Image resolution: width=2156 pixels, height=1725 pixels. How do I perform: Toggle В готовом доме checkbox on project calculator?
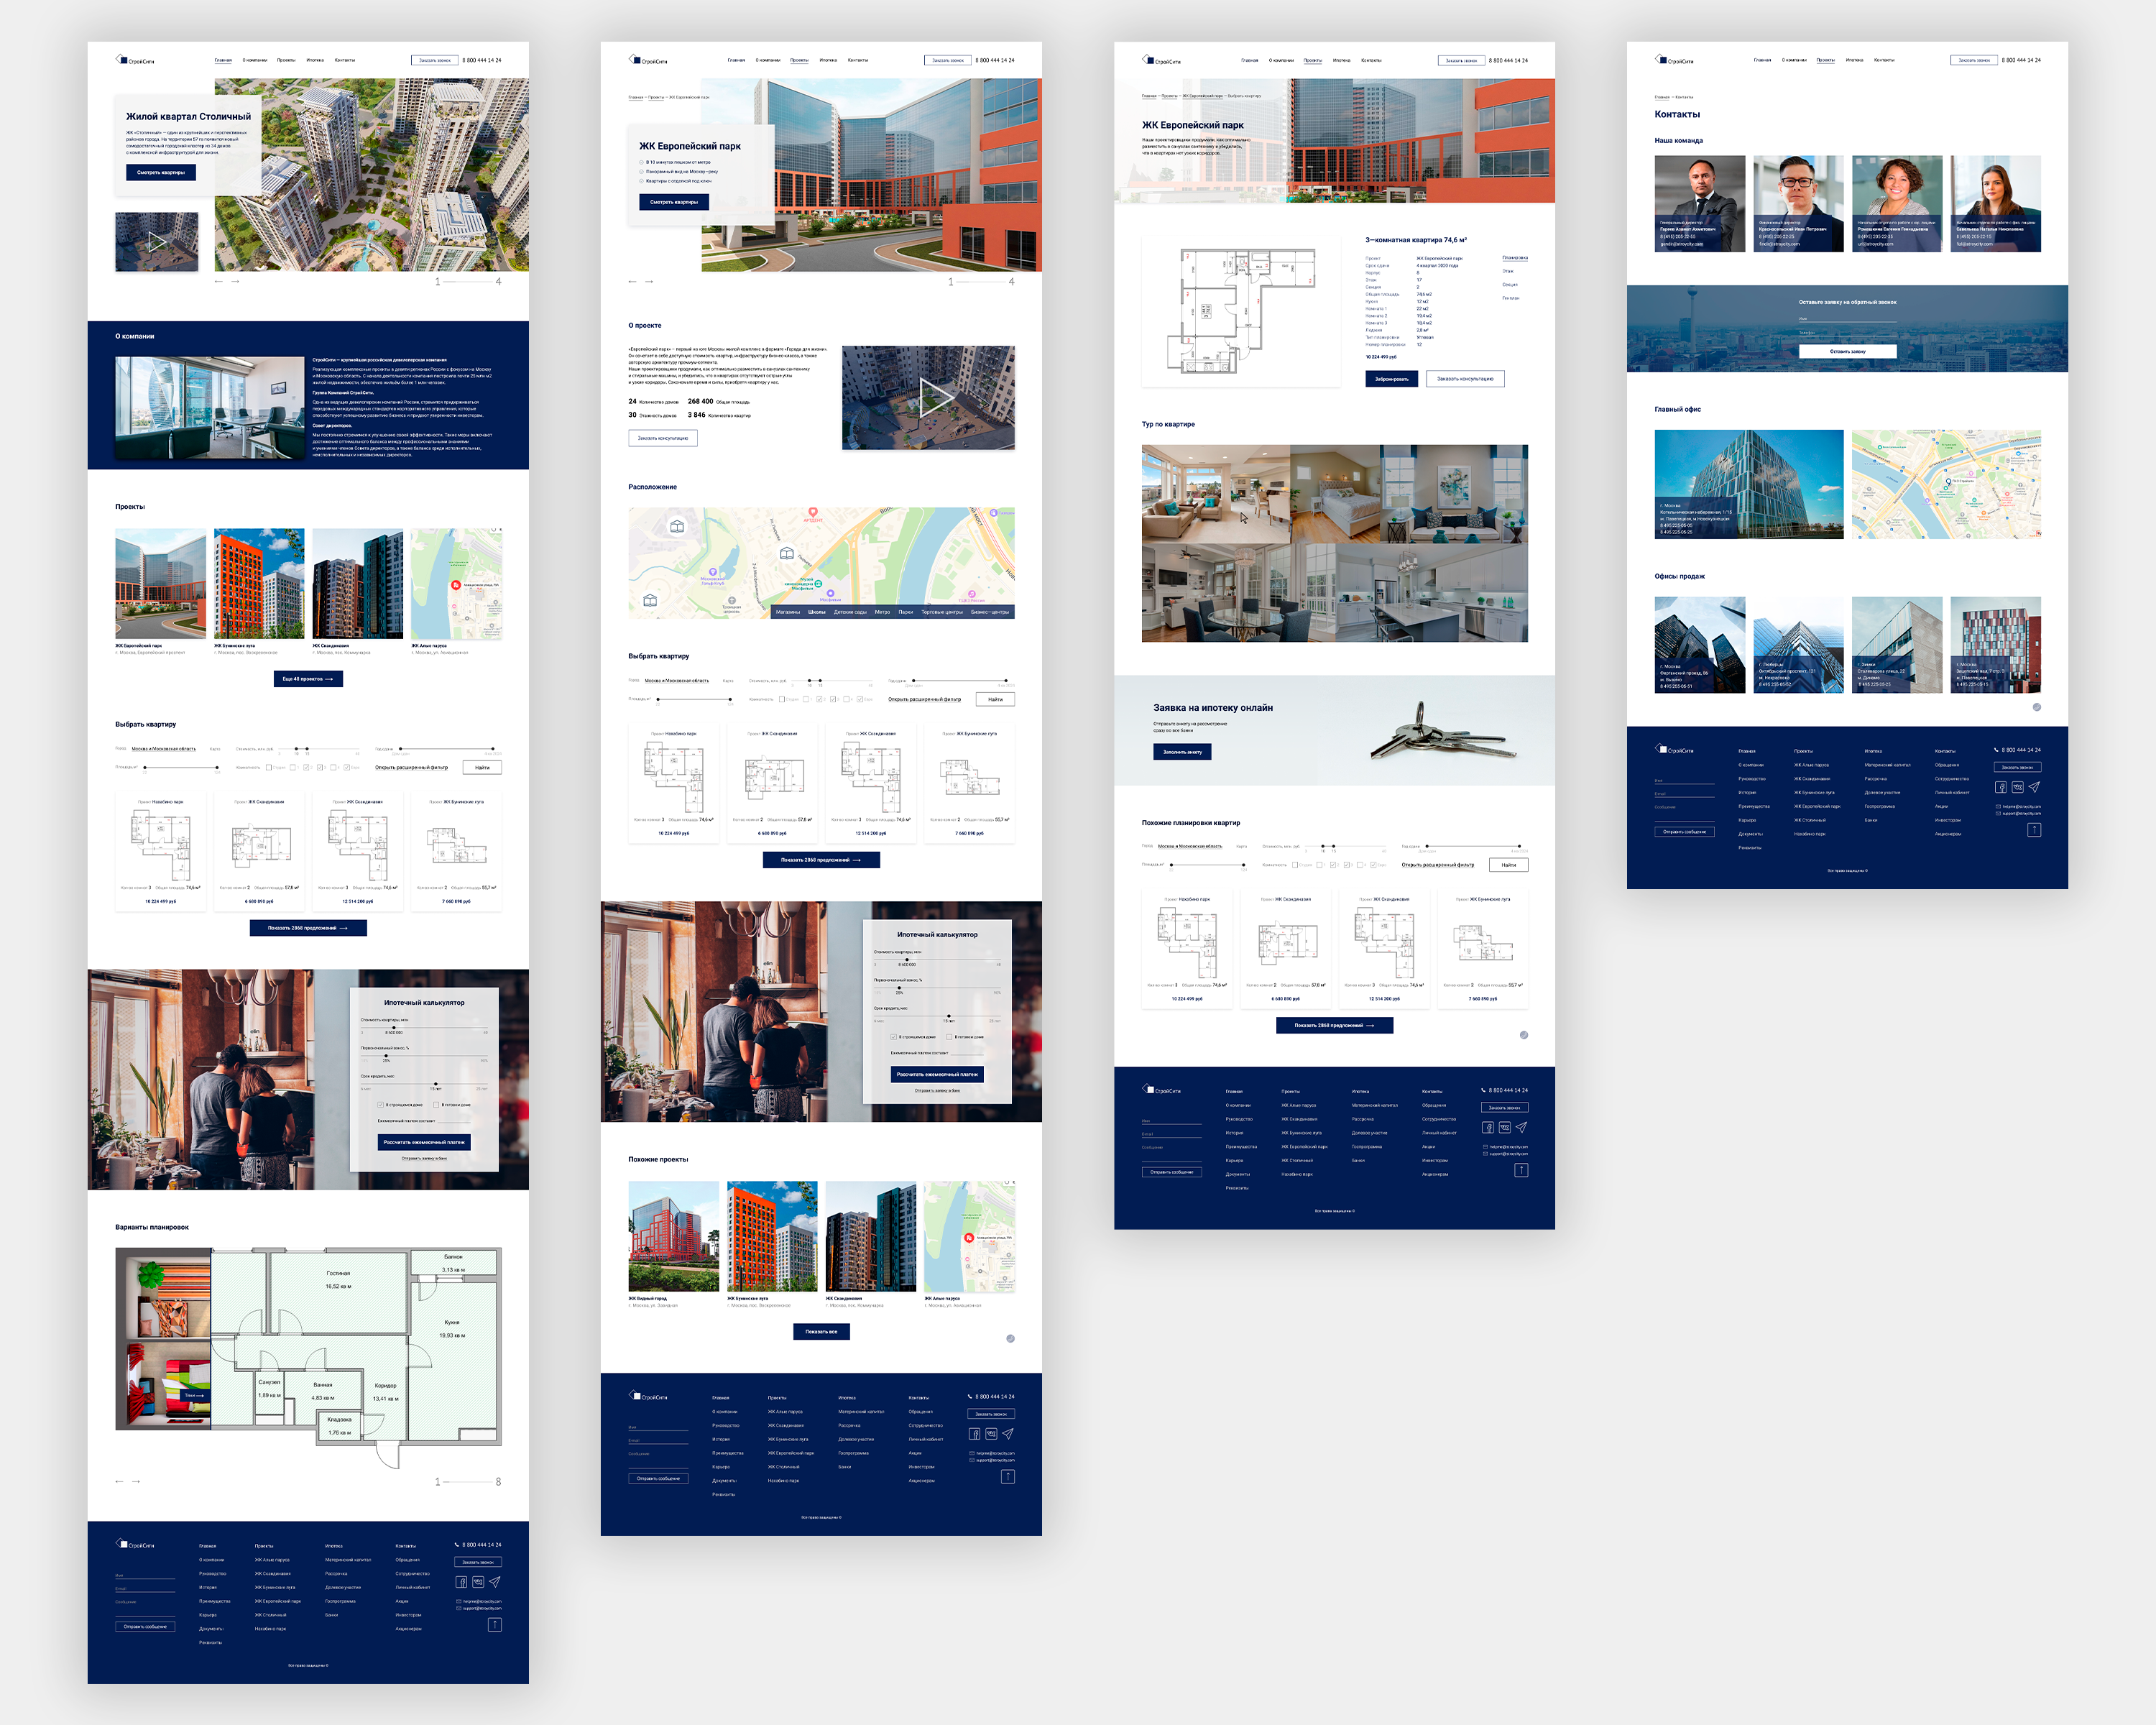[949, 1037]
